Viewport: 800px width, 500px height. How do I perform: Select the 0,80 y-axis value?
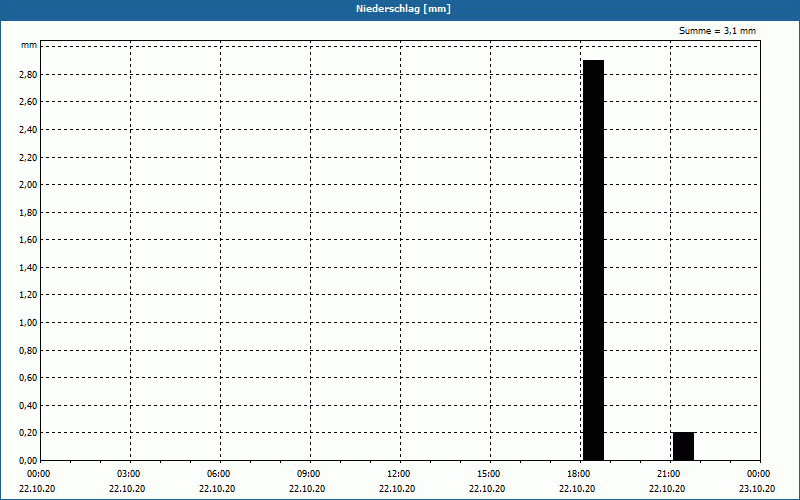[28, 351]
